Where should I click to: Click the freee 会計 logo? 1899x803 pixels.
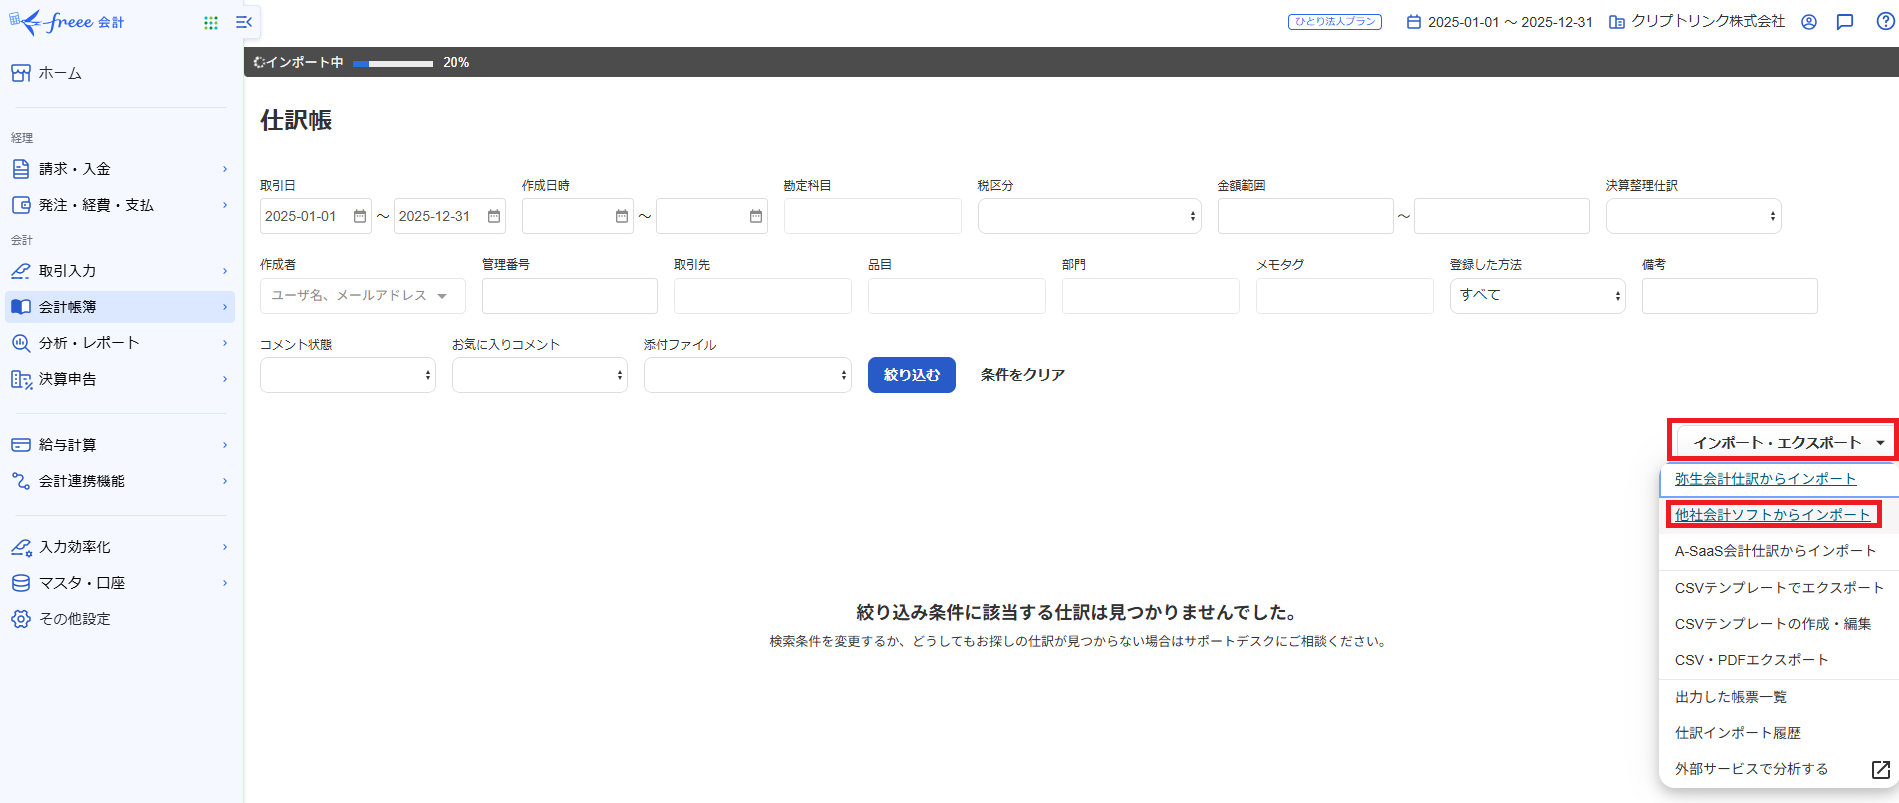coord(67,22)
